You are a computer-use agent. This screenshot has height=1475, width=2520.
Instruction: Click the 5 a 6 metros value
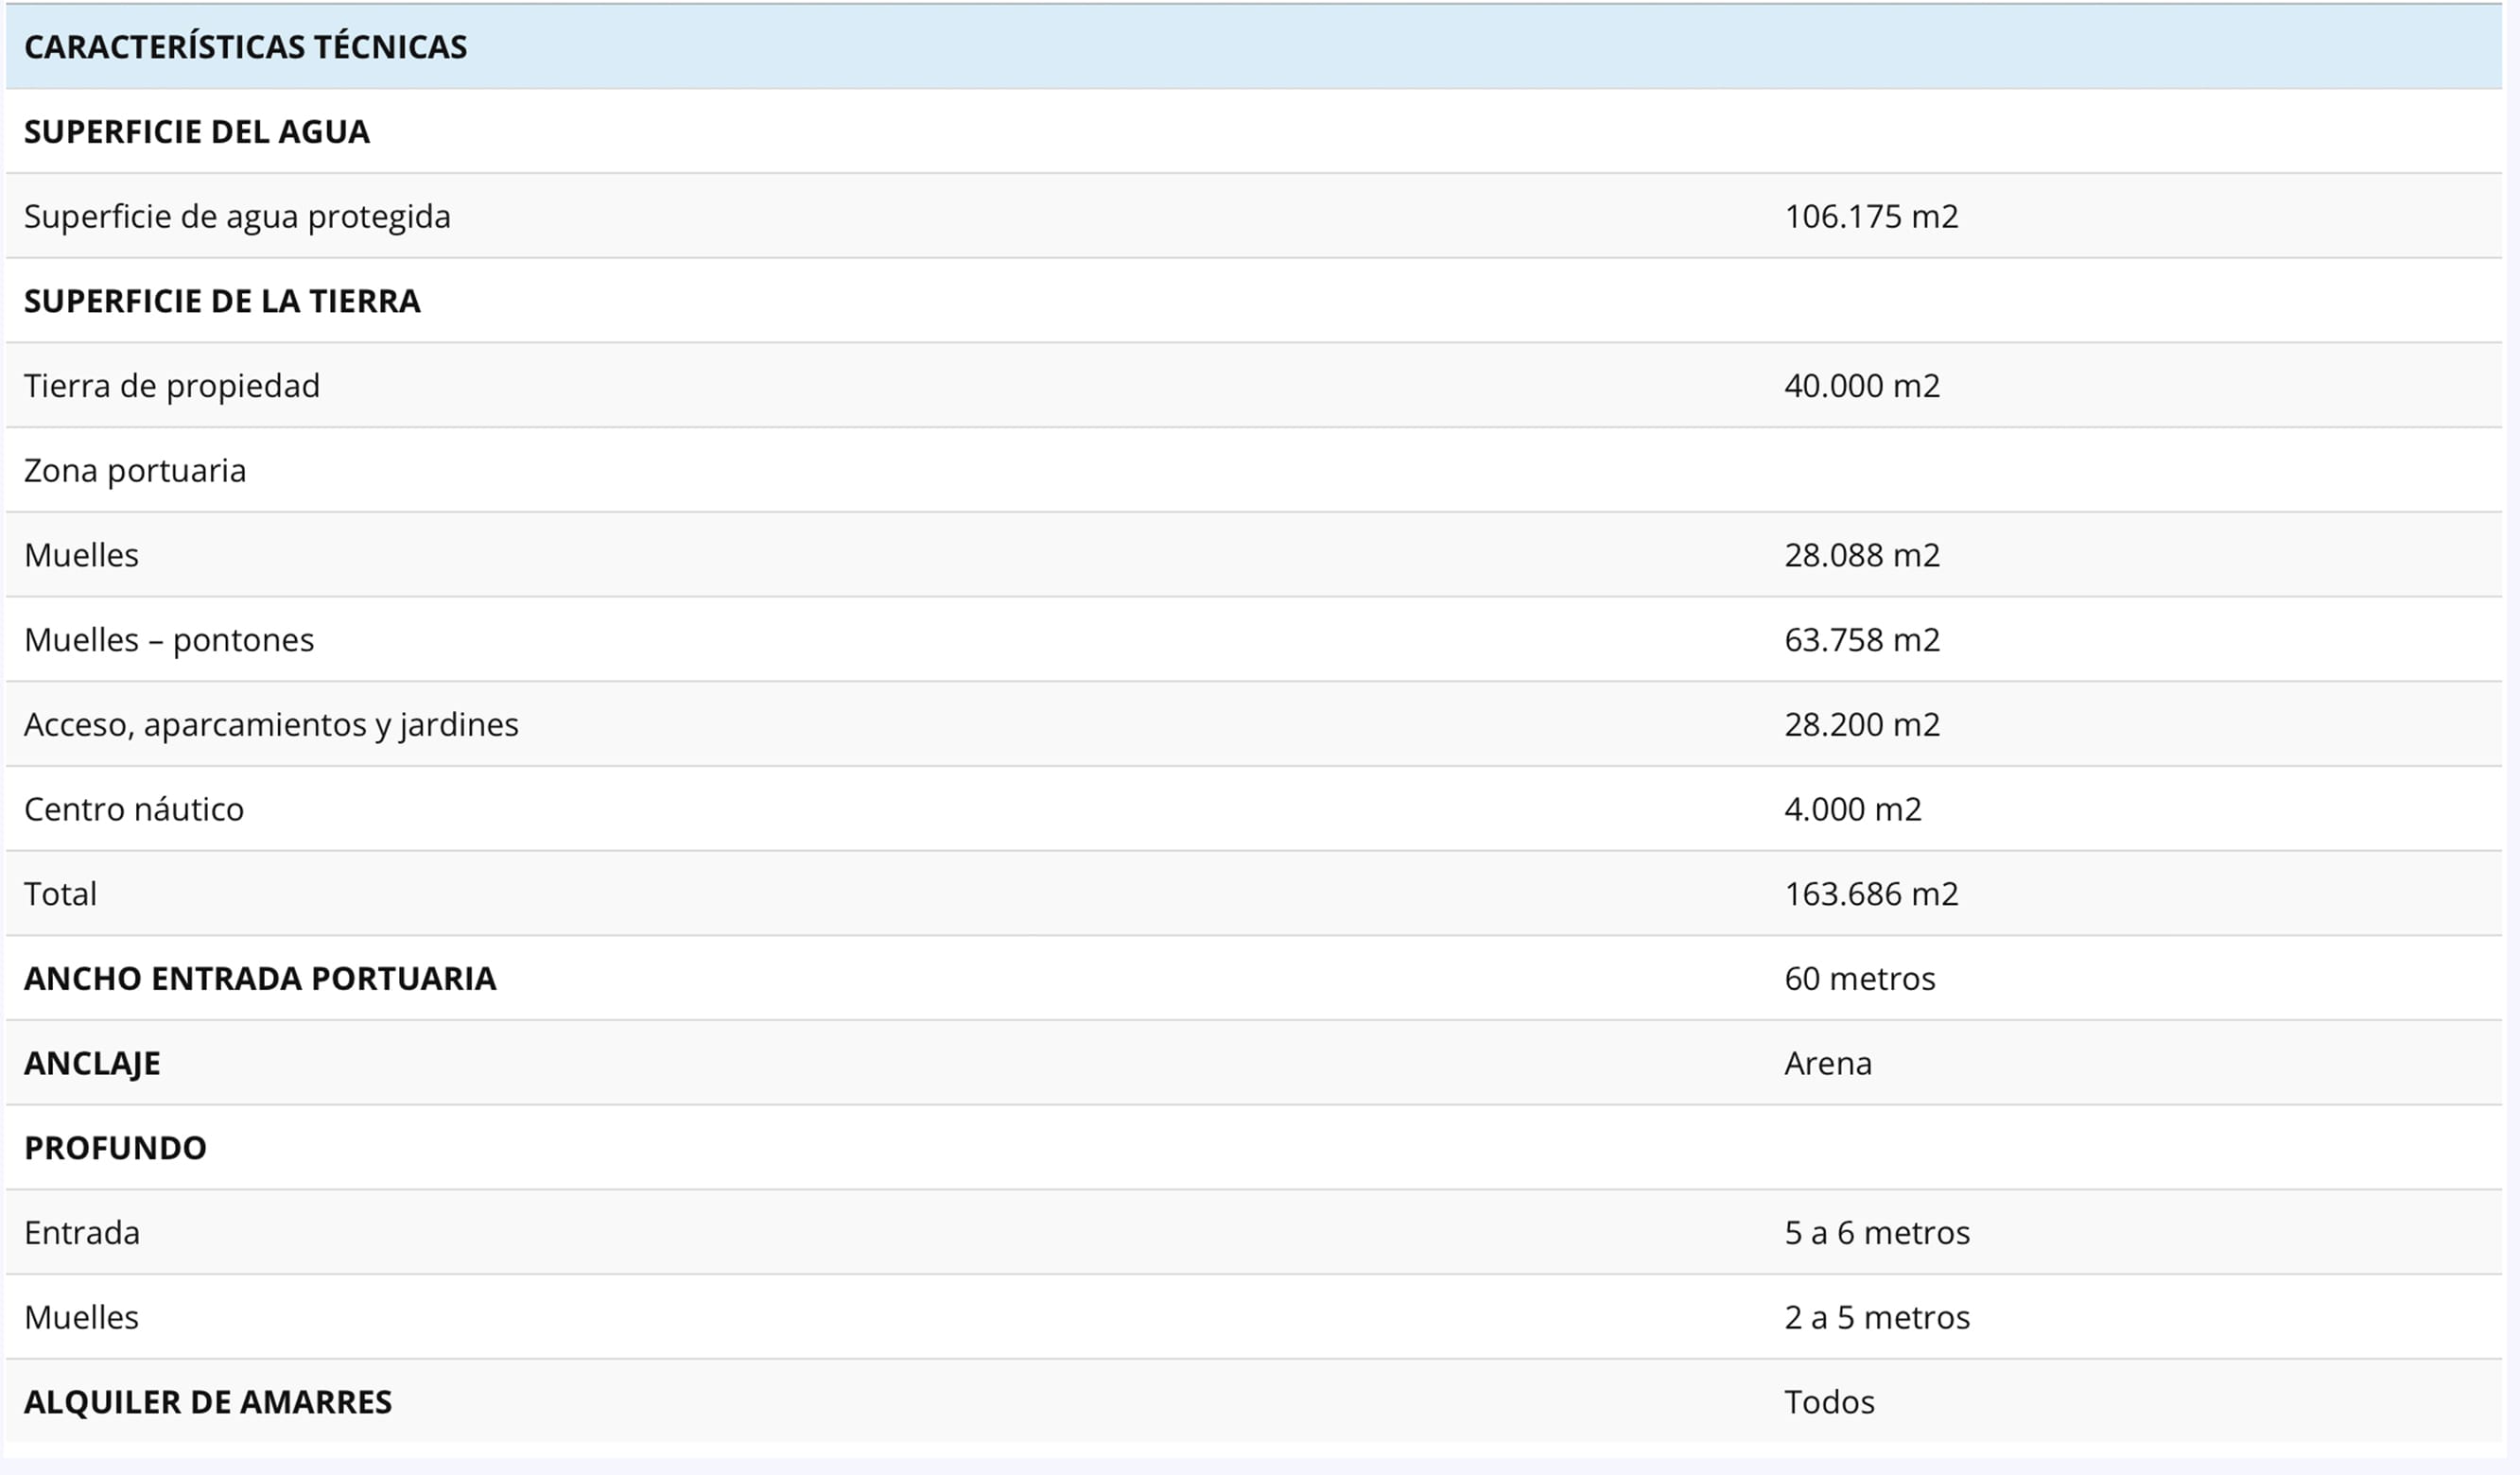pos(1876,1233)
